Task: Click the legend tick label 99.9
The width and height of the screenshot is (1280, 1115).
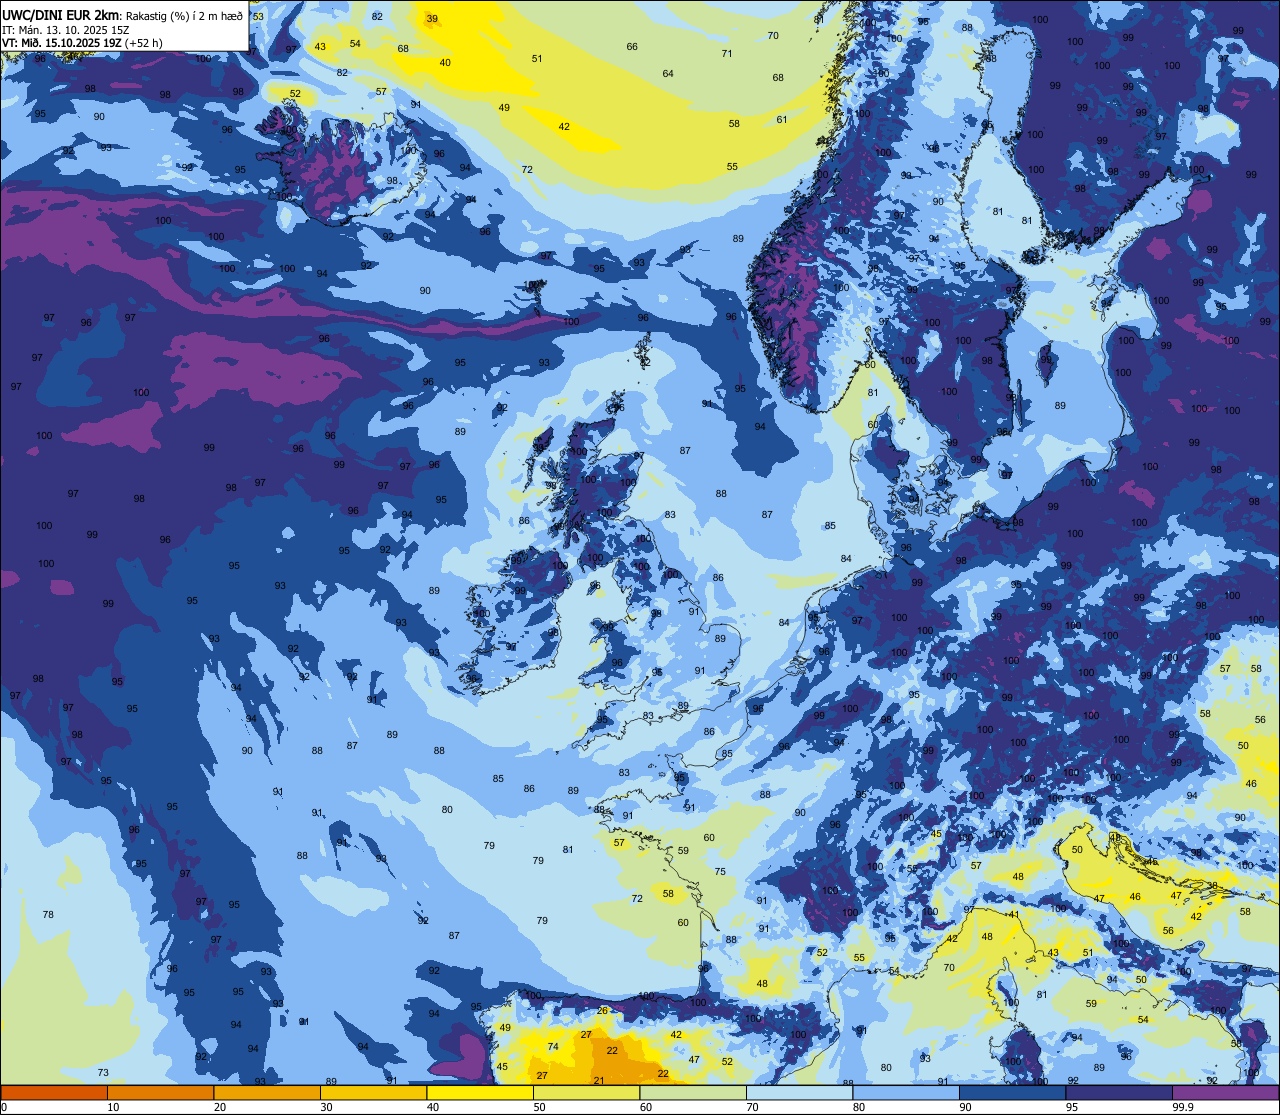Action: [1184, 1107]
